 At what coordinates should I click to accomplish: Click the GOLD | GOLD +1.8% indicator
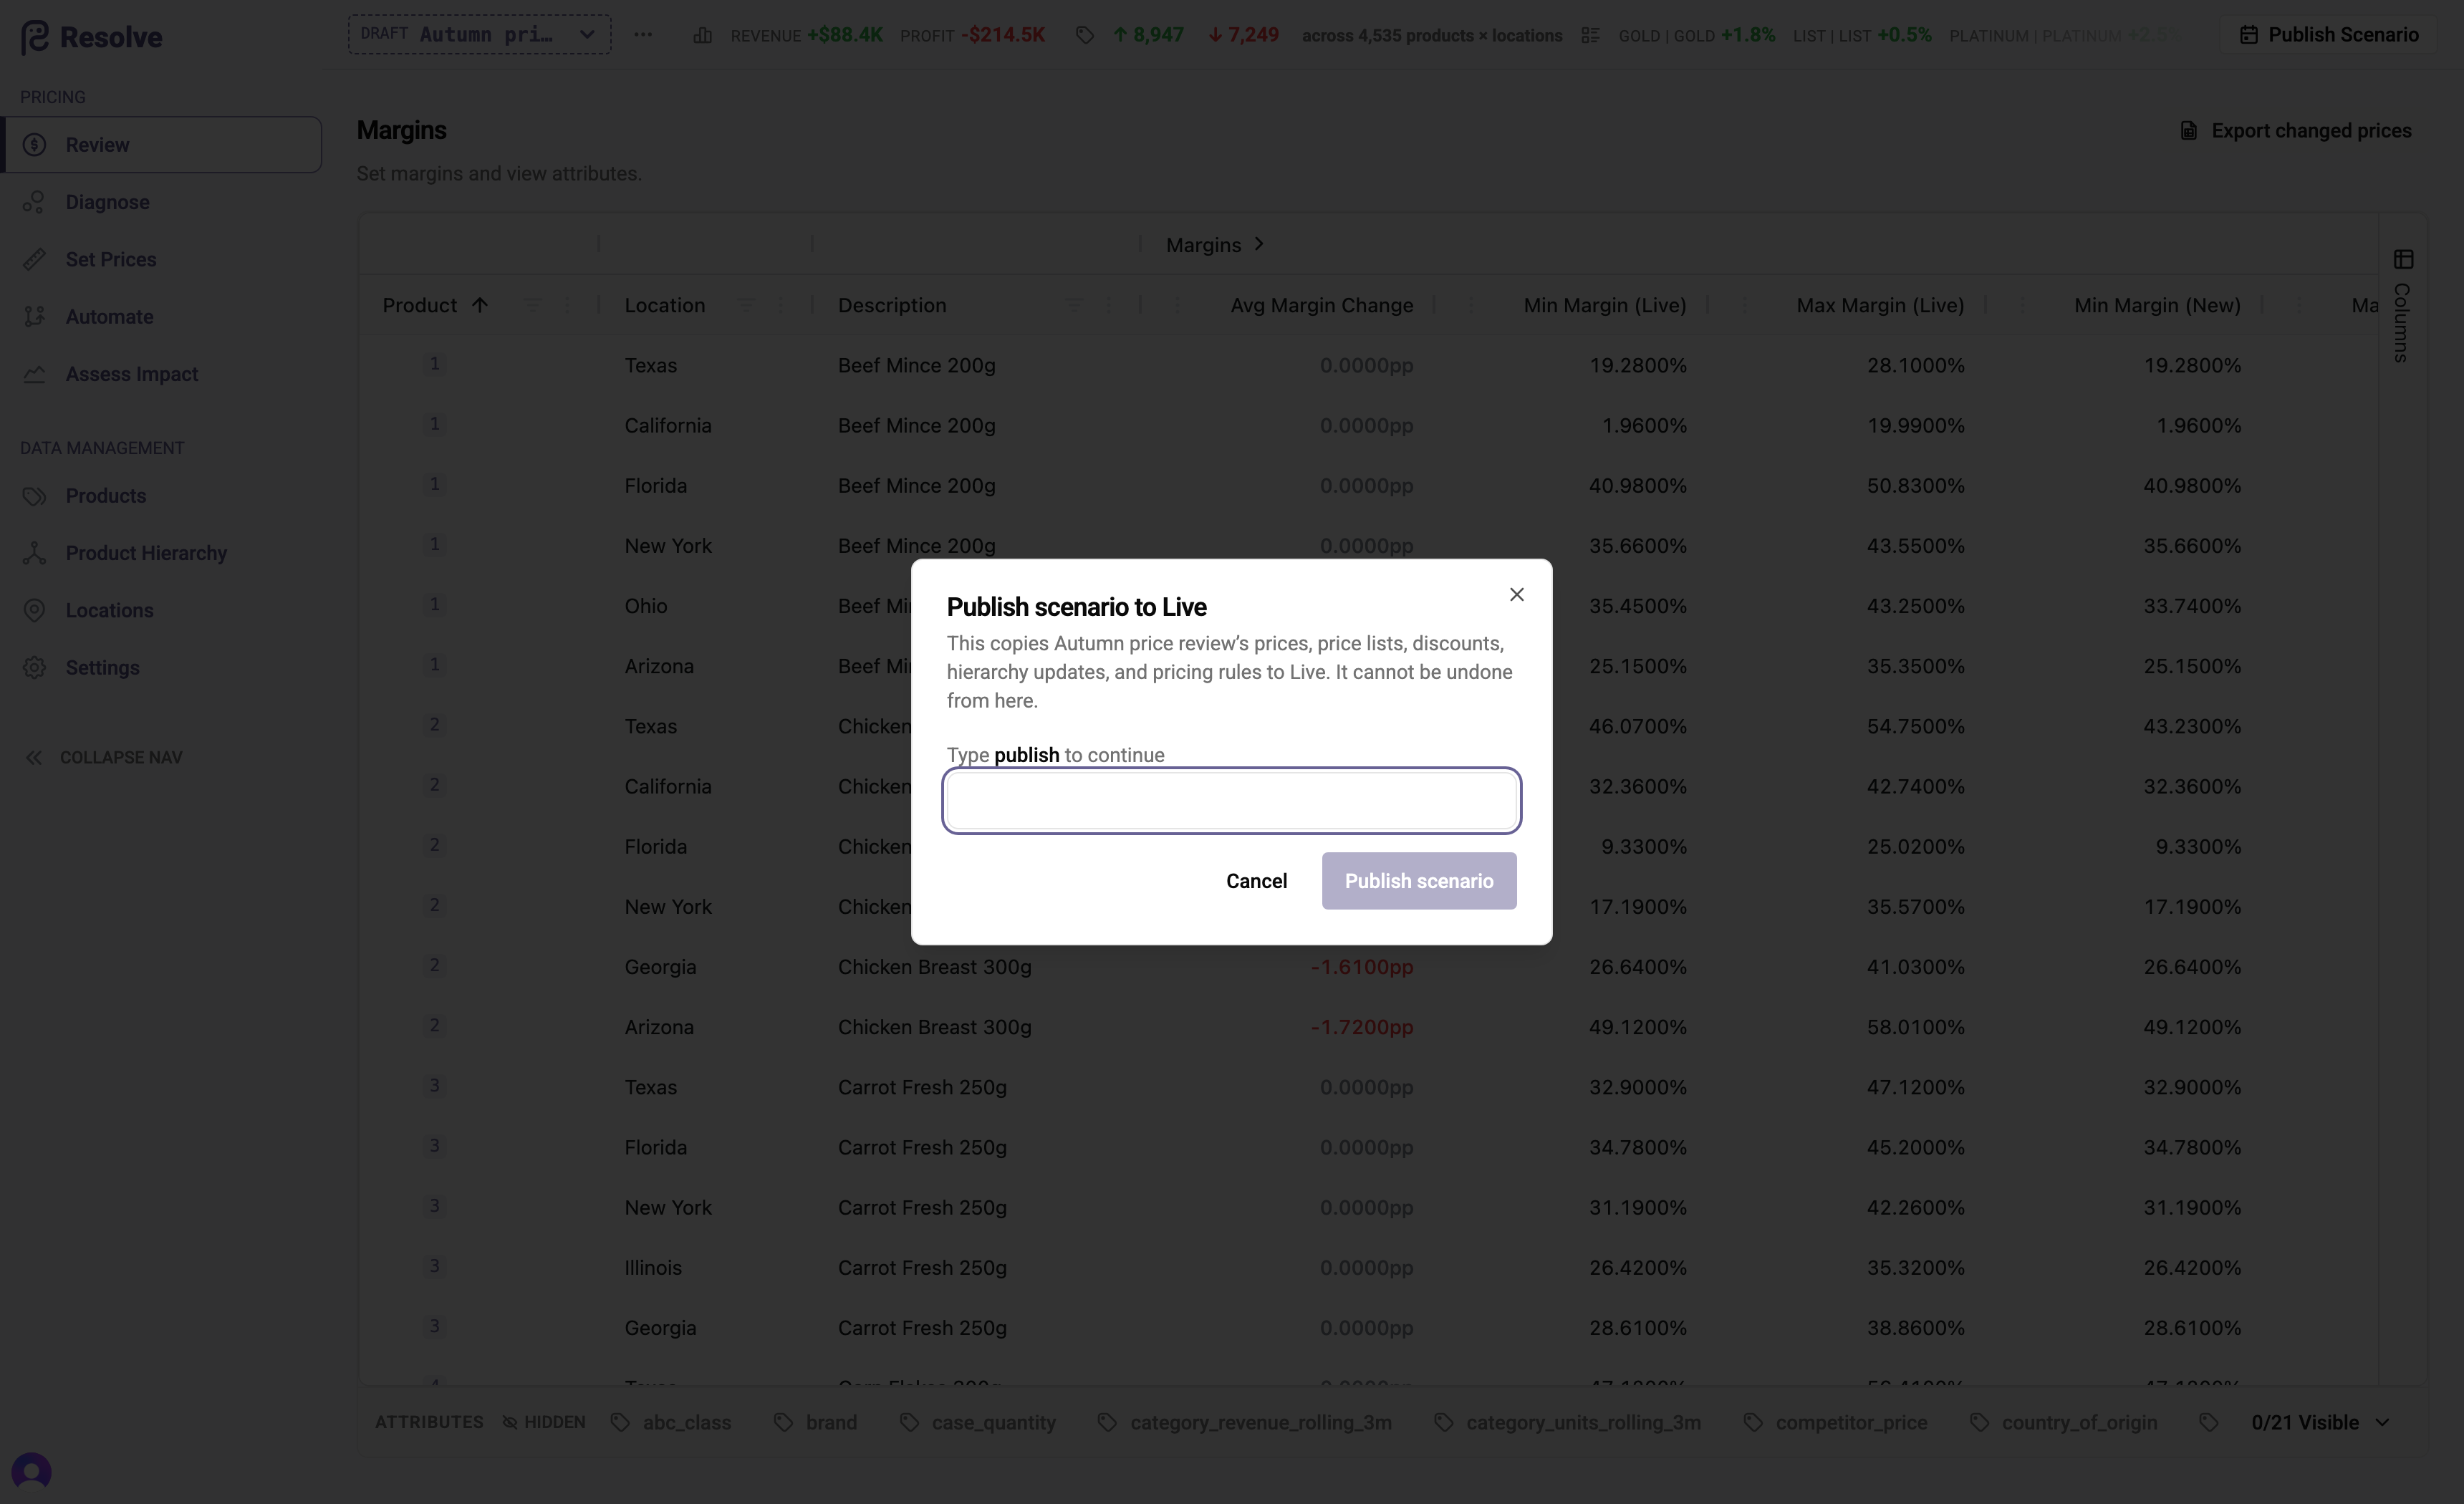tap(1696, 35)
